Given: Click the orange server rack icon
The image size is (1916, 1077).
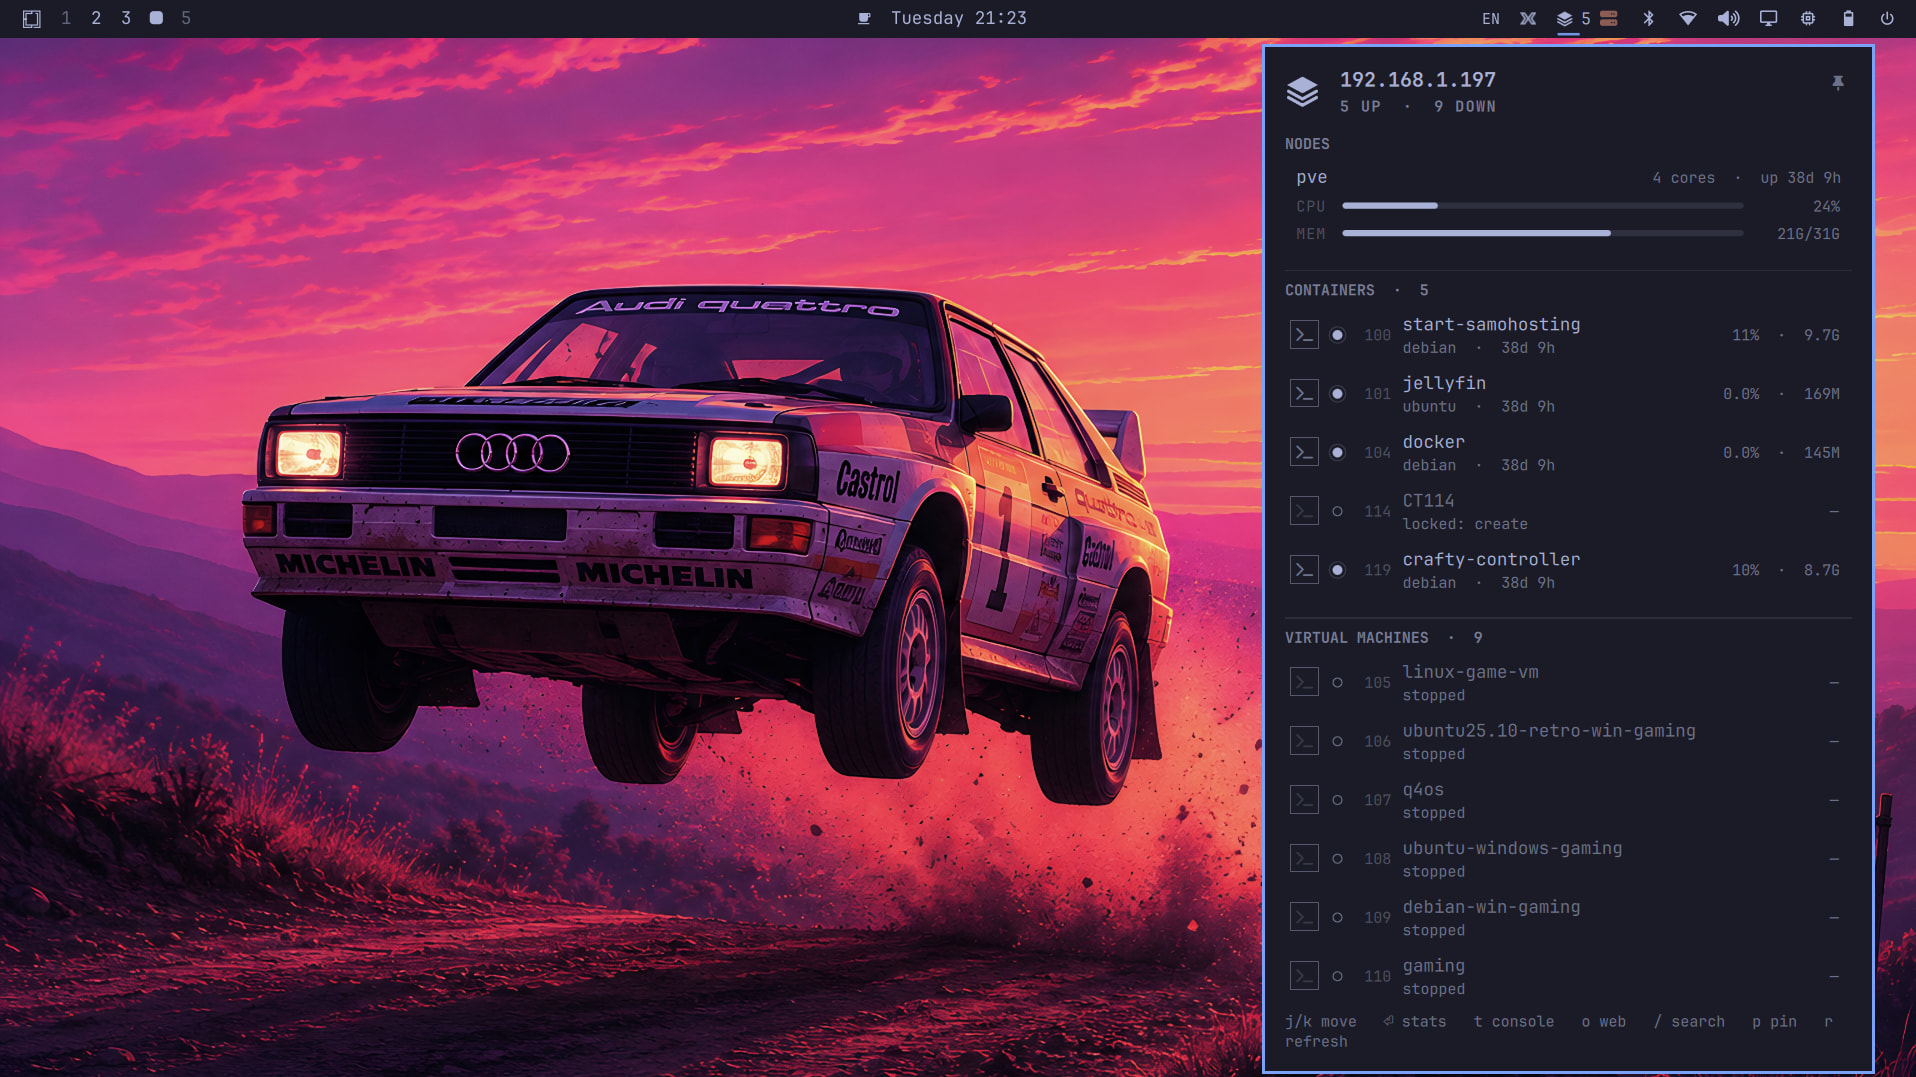Looking at the screenshot, I should click(x=1609, y=19).
